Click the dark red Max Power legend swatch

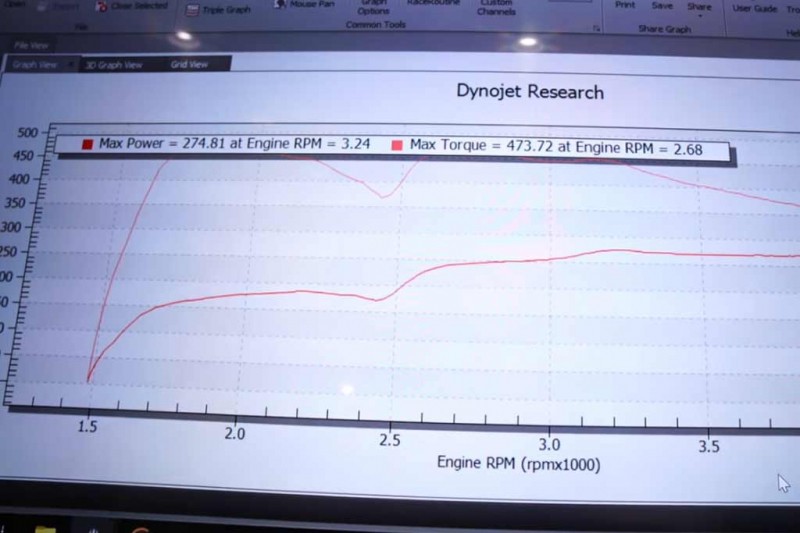87,144
